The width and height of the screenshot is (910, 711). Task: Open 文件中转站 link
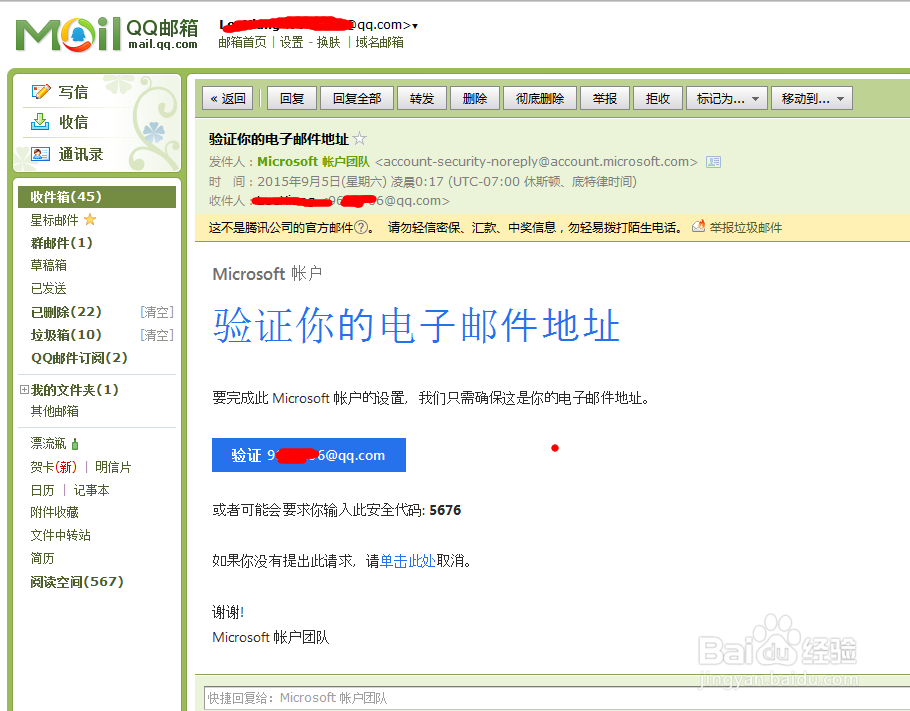point(60,535)
